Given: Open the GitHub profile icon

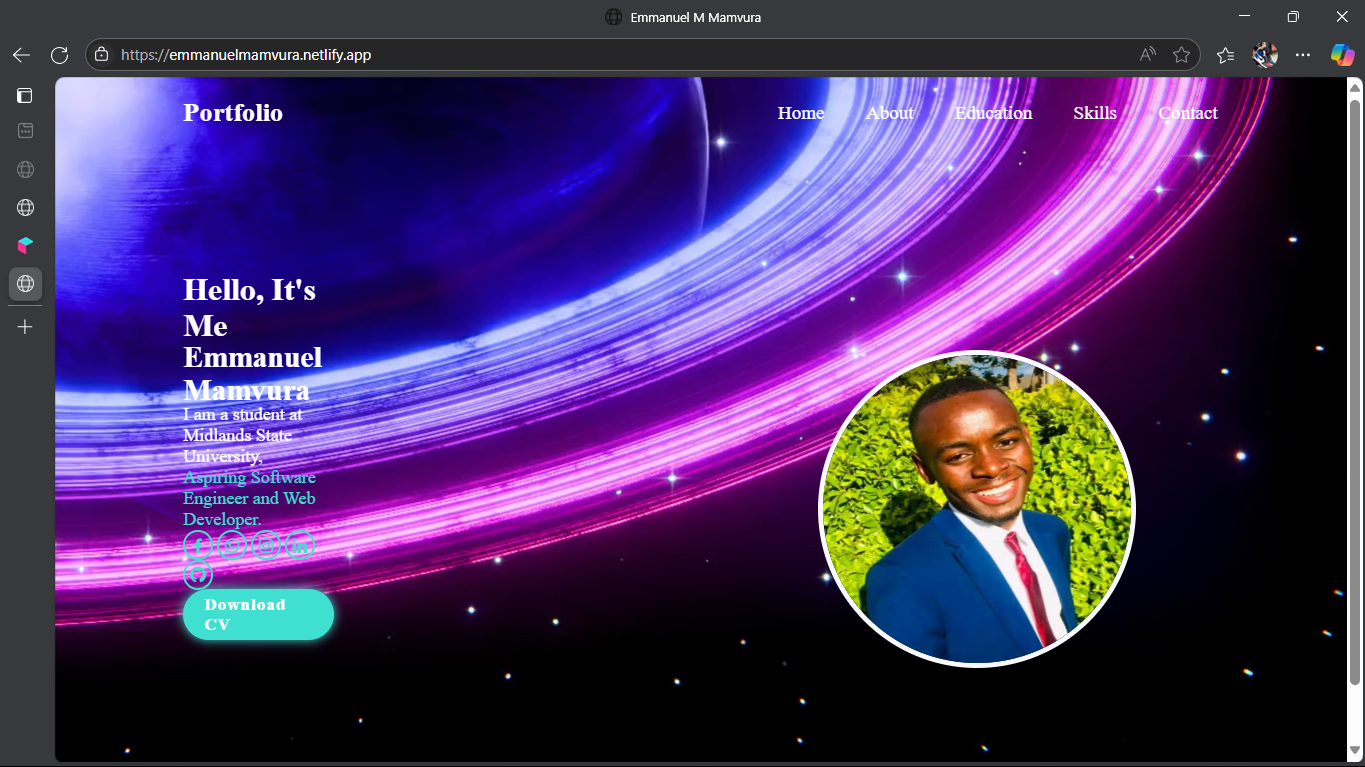Looking at the screenshot, I should (x=198, y=574).
